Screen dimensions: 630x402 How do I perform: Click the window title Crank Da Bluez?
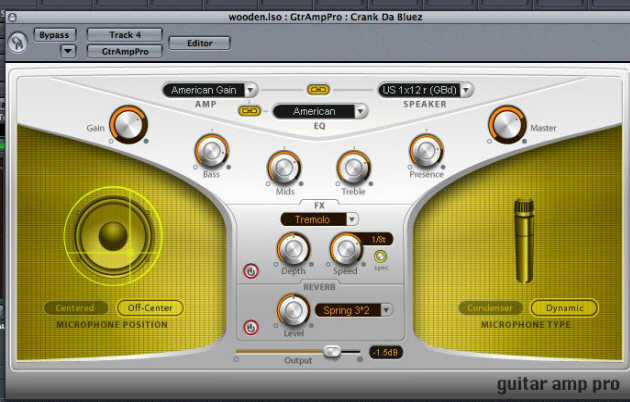386,17
